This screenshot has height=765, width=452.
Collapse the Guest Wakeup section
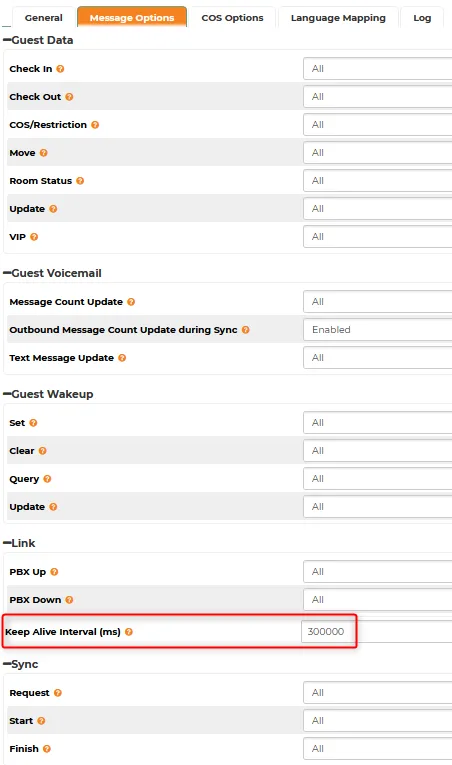click(7, 394)
